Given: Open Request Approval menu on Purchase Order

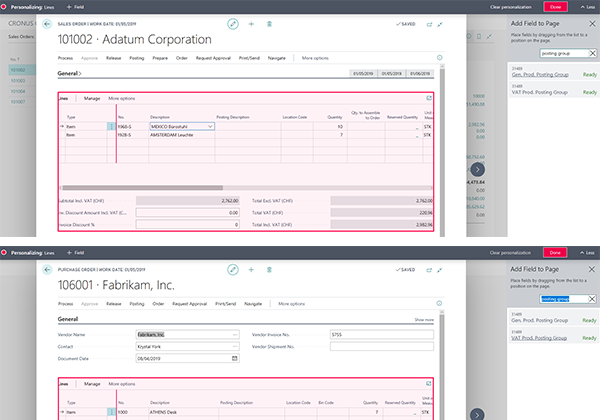Looking at the screenshot, I should (x=190, y=302).
